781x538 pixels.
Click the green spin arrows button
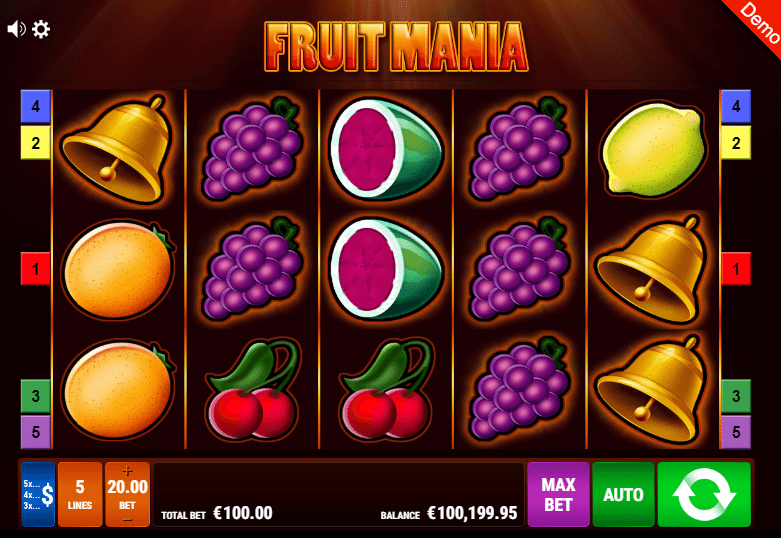[704, 494]
